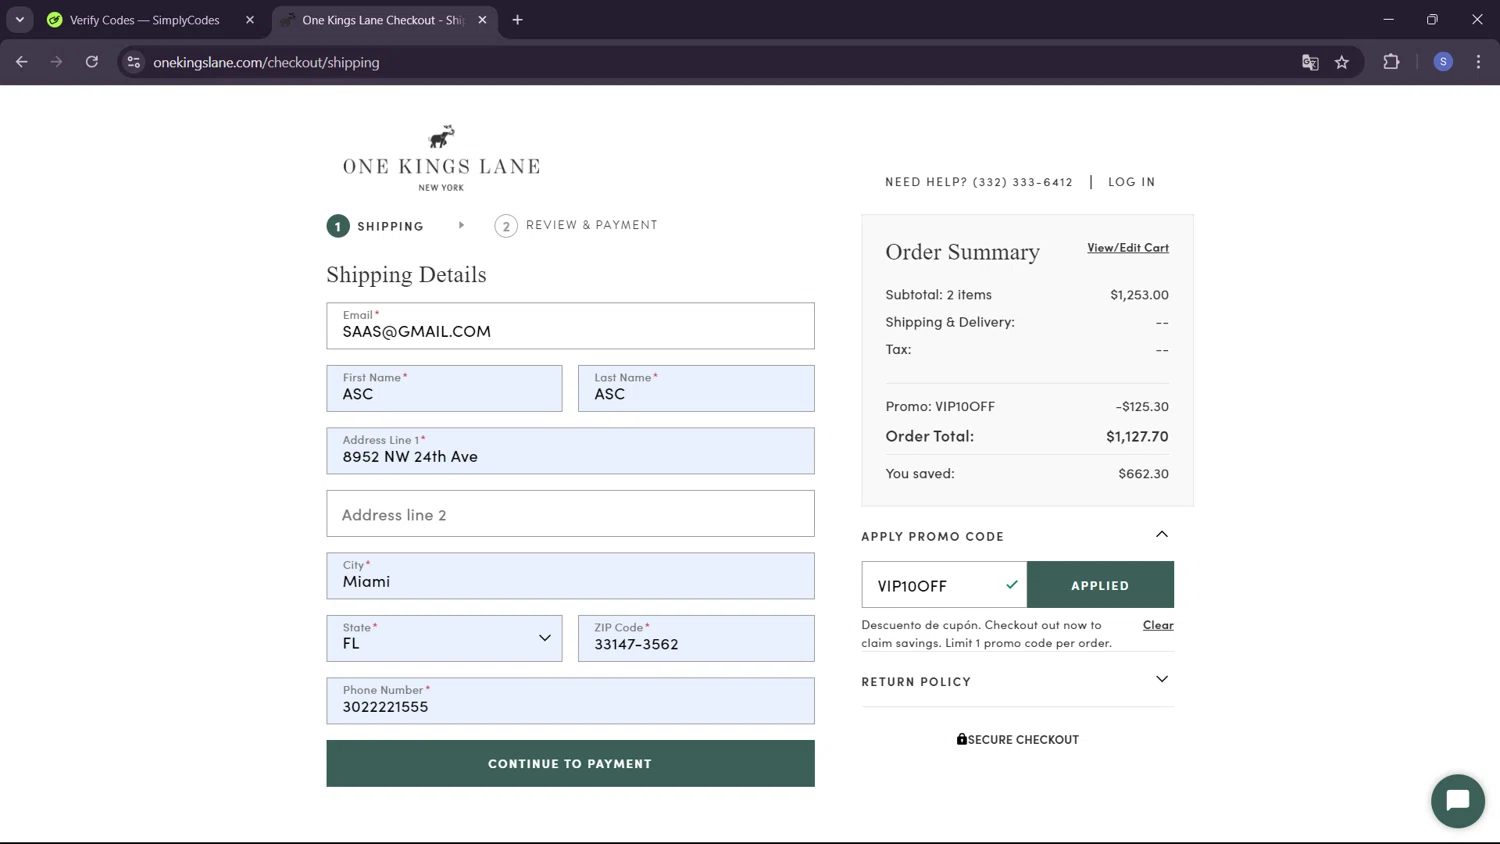Viewport: 1500px width, 844px height.
Task: Click the City field
Action: 570,576
